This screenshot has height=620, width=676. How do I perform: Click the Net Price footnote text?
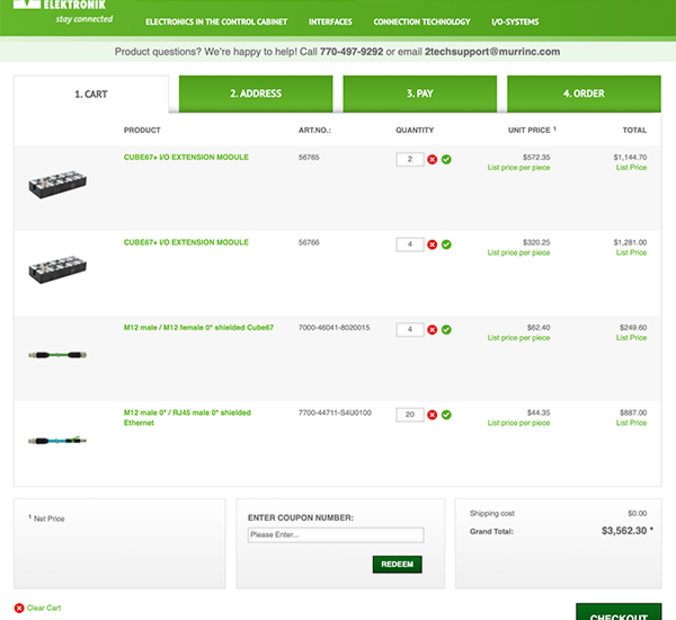point(47,519)
